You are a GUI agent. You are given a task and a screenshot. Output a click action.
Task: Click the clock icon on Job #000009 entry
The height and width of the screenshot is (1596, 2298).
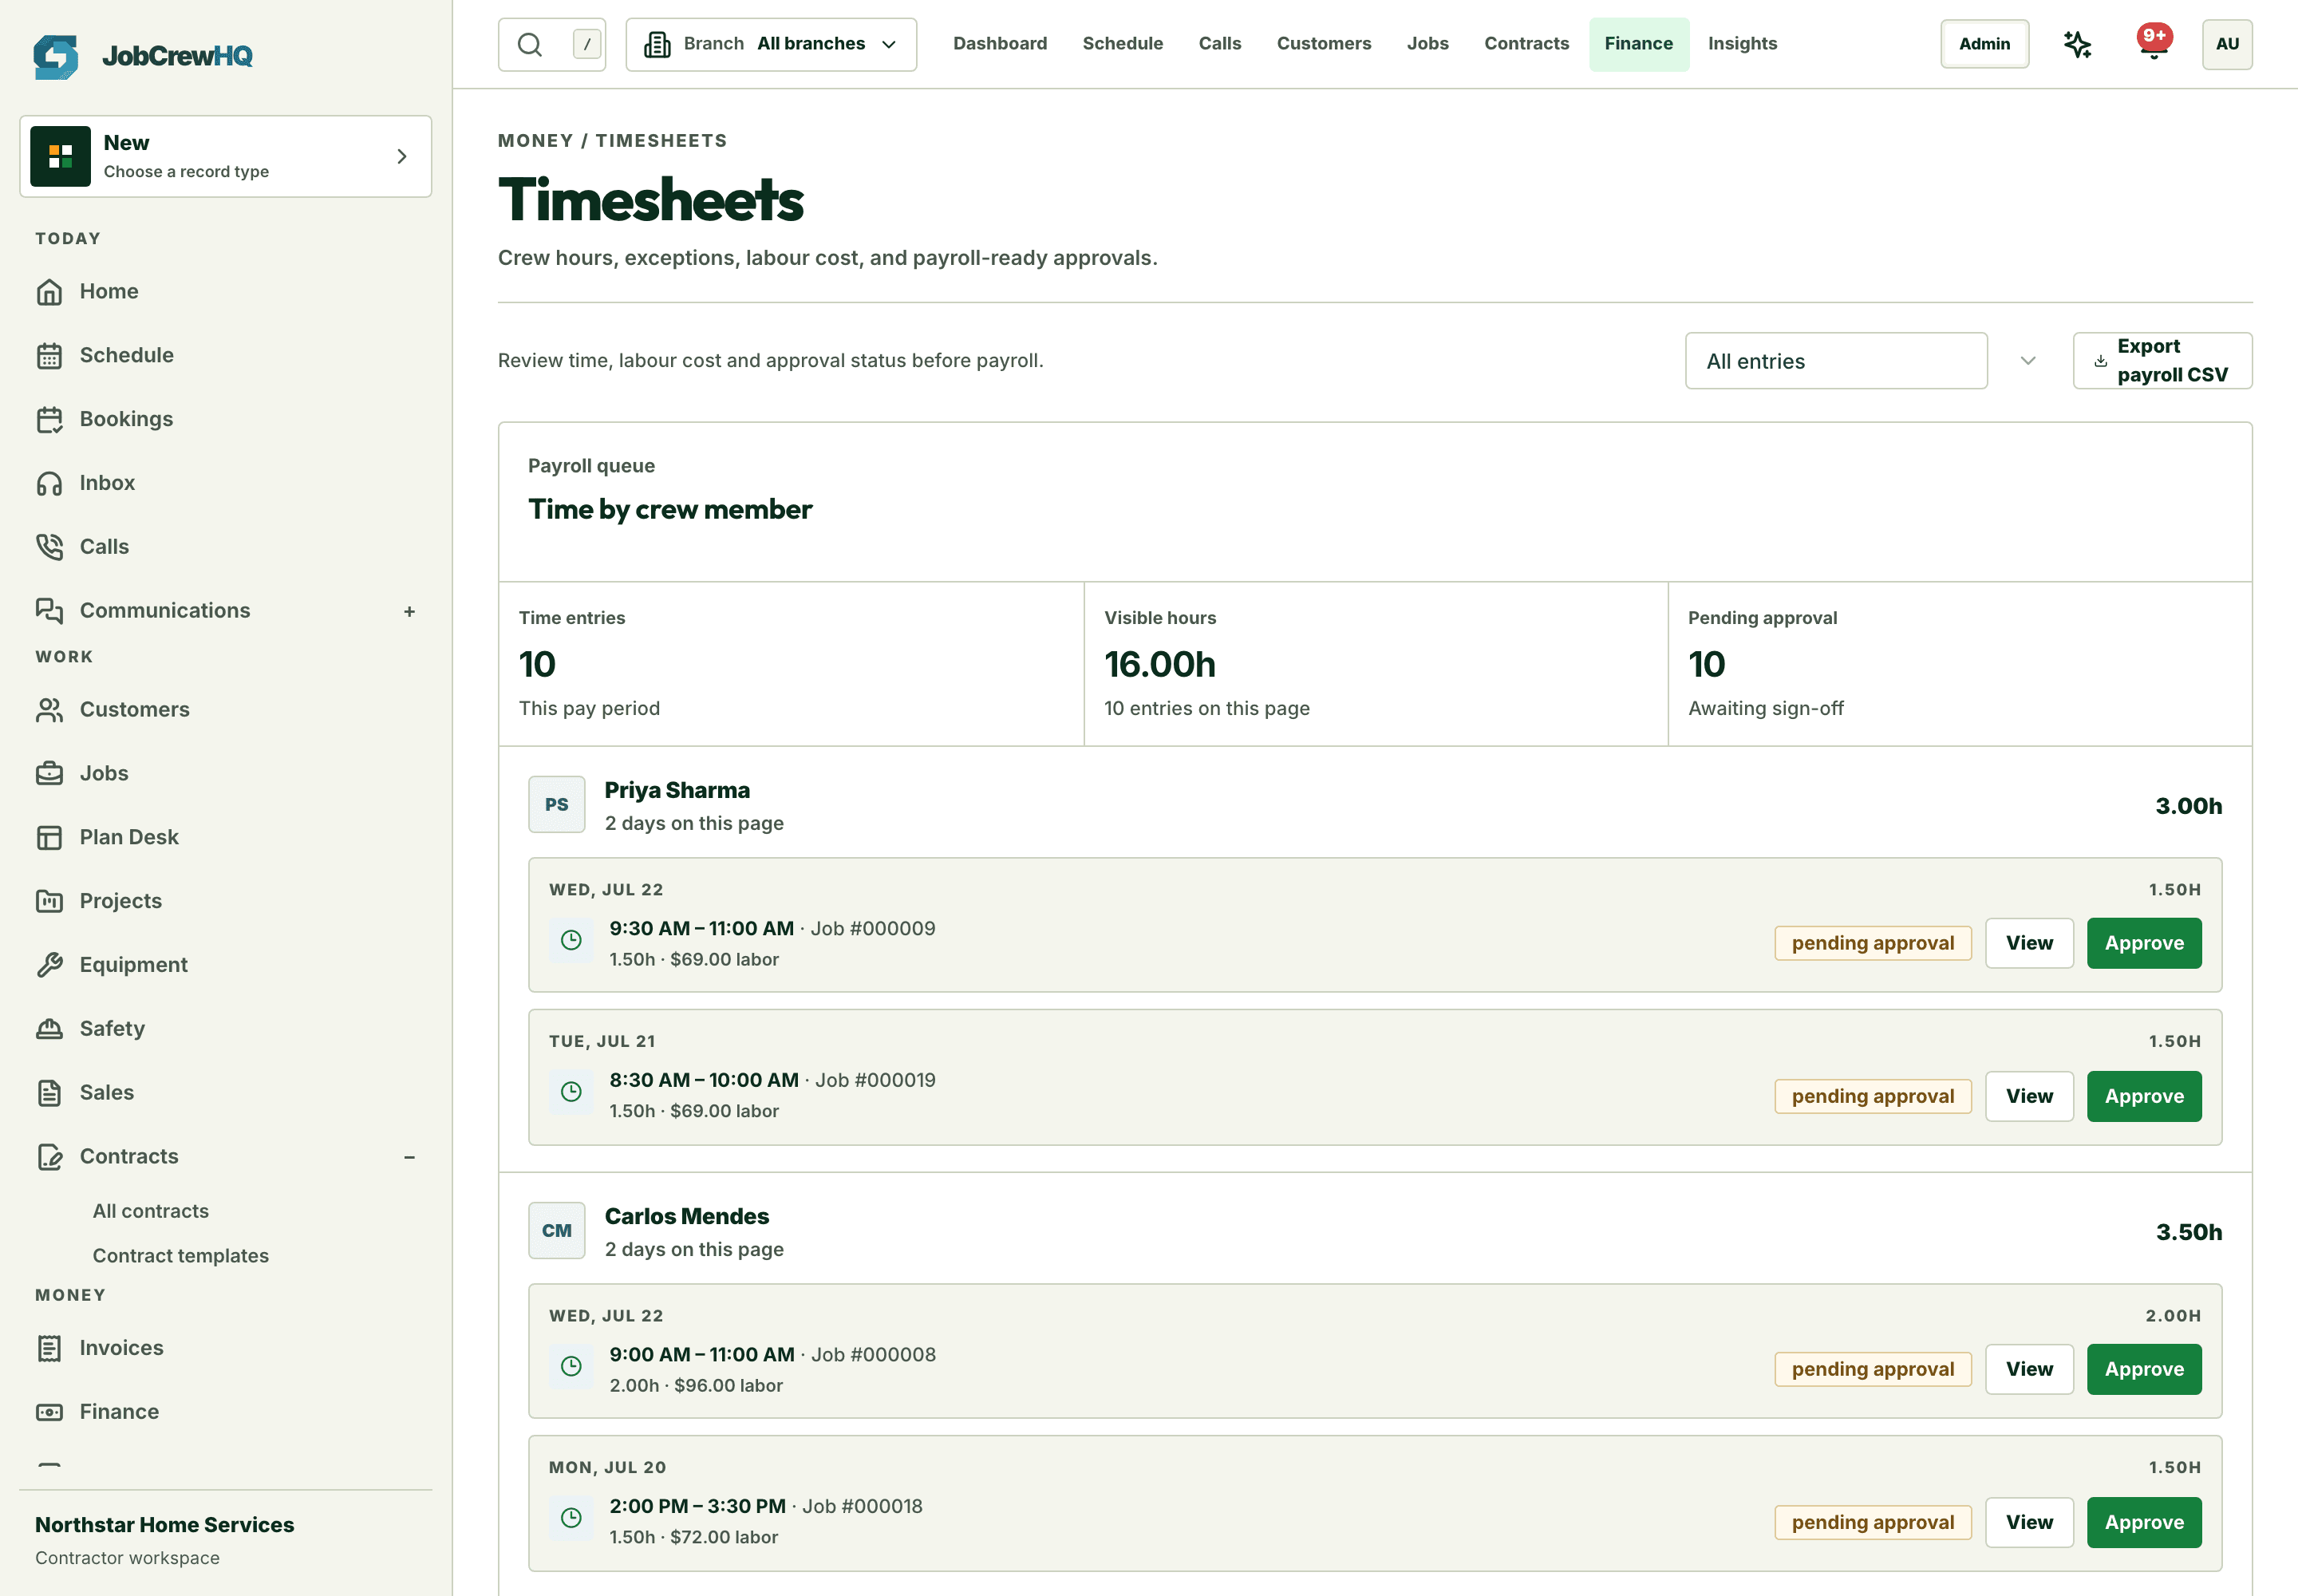click(x=571, y=940)
